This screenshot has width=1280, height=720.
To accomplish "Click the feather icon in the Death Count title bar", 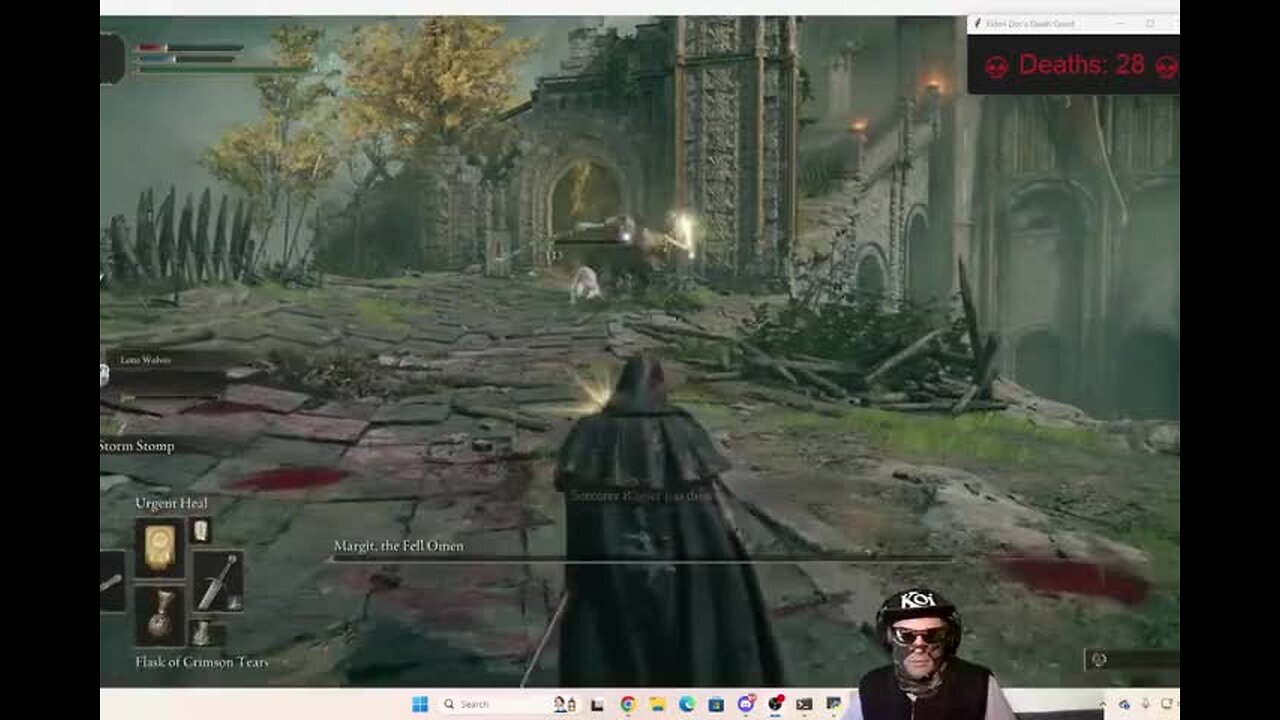I will coord(977,23).
